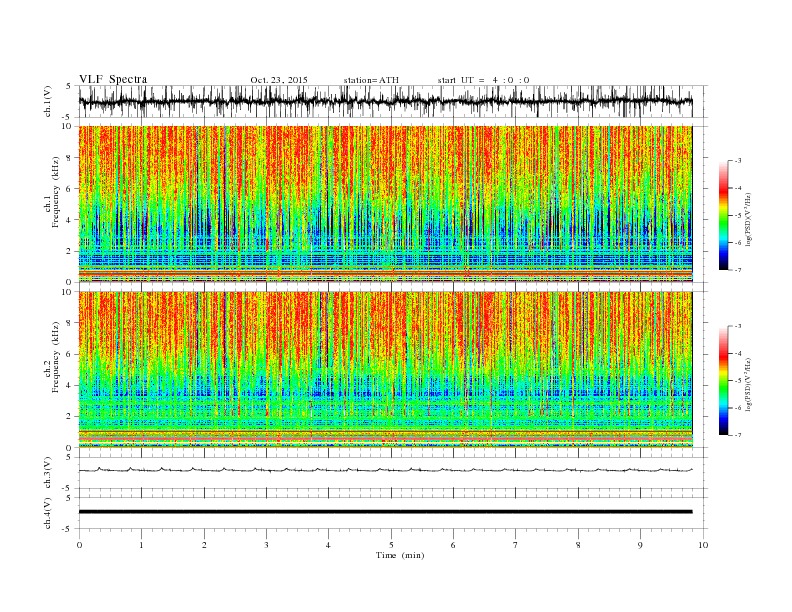
Task: Click the "2" minute tick label
Action: 204,545
